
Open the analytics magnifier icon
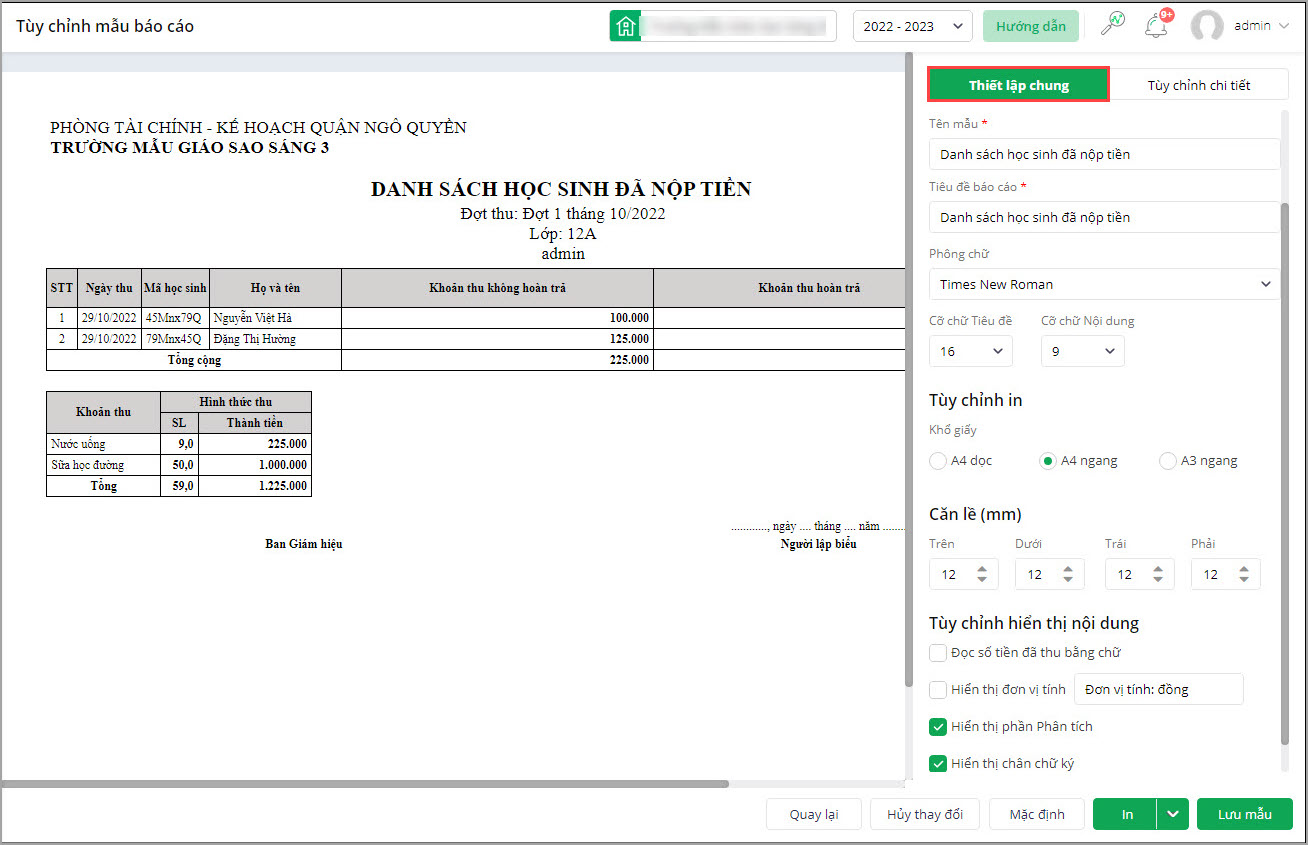pyautogui.click(x=1112, y=26)
